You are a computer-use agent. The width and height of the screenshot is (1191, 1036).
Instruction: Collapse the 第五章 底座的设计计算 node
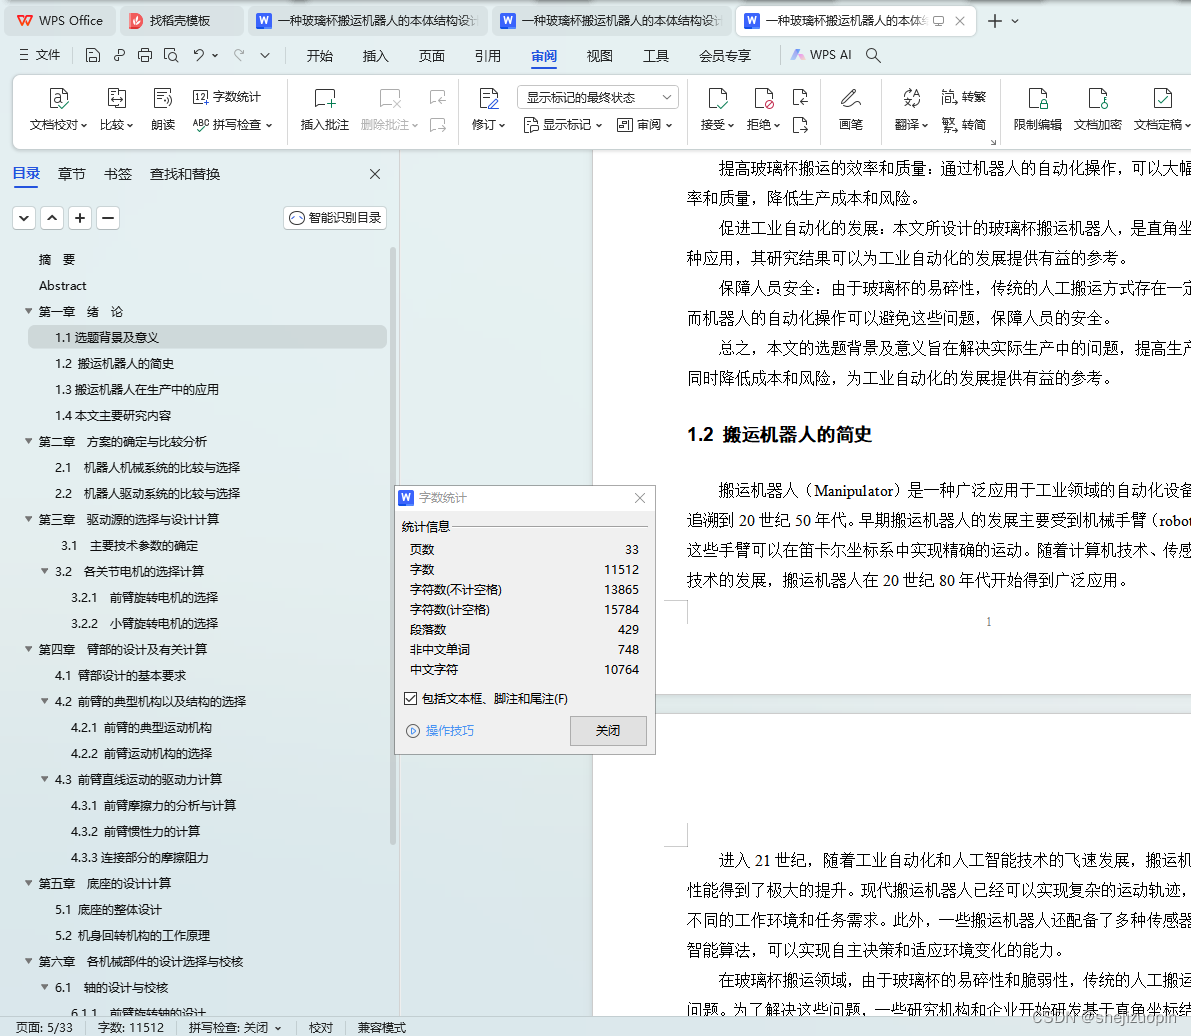(x=29, y=883)
